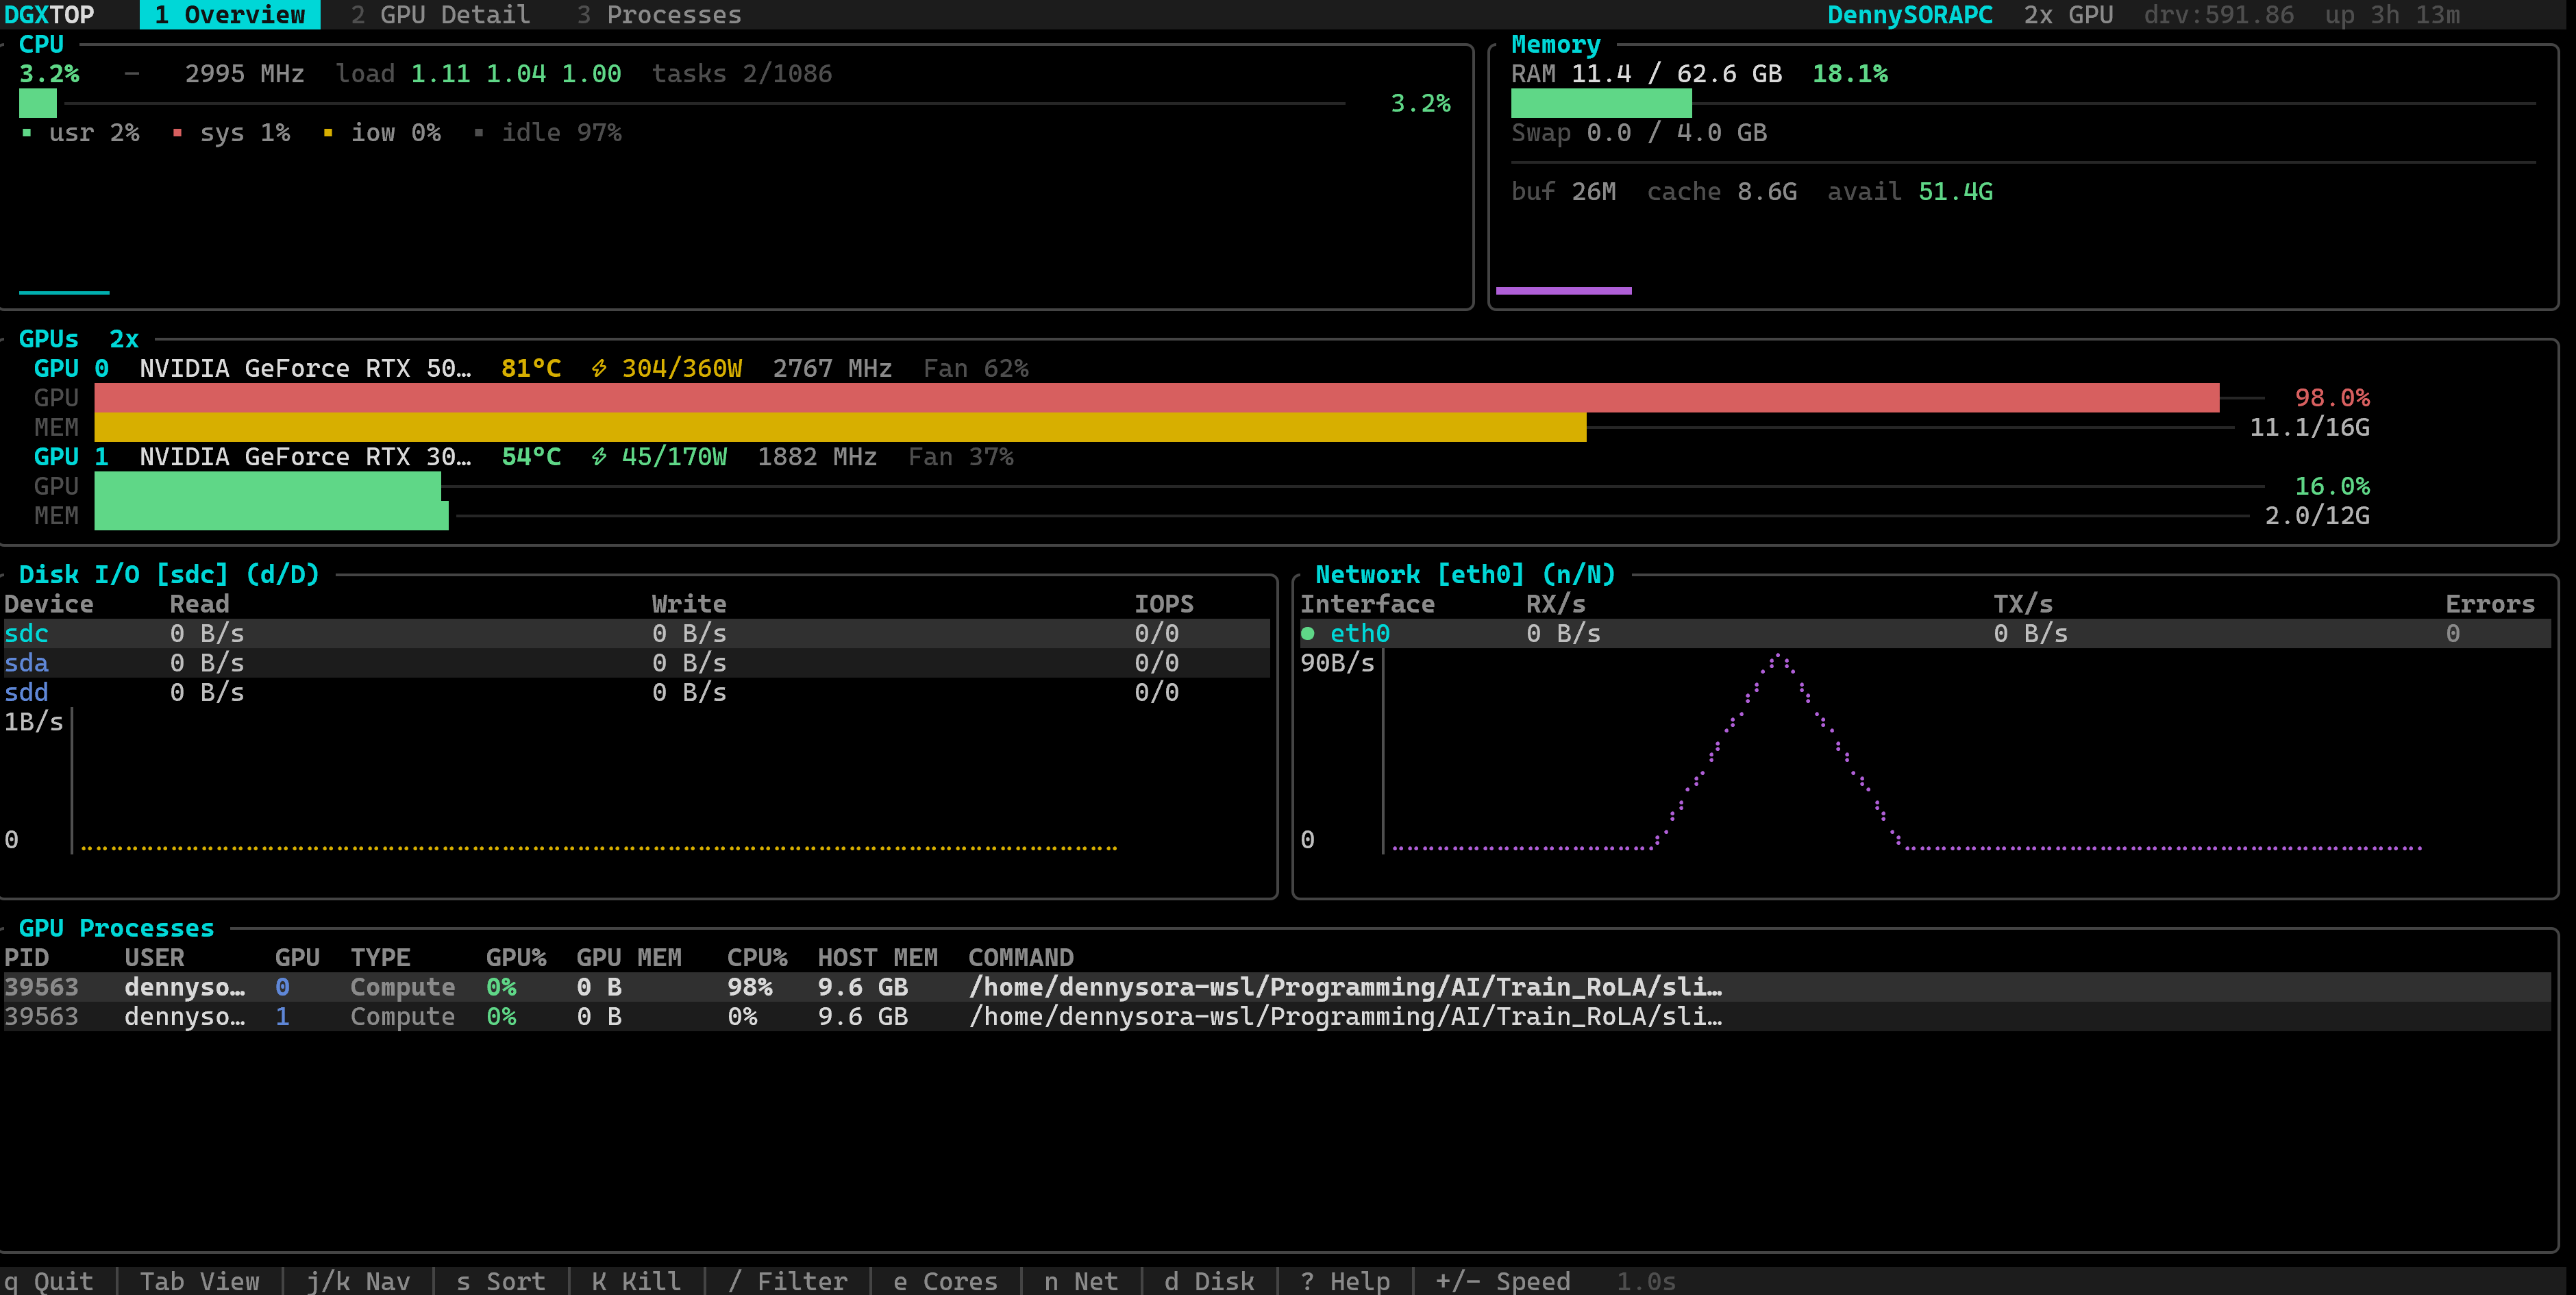The image size is (2576, 1295).
Task: Select the sda disk row
Action: pyautogui.click(x=636, y=663)
